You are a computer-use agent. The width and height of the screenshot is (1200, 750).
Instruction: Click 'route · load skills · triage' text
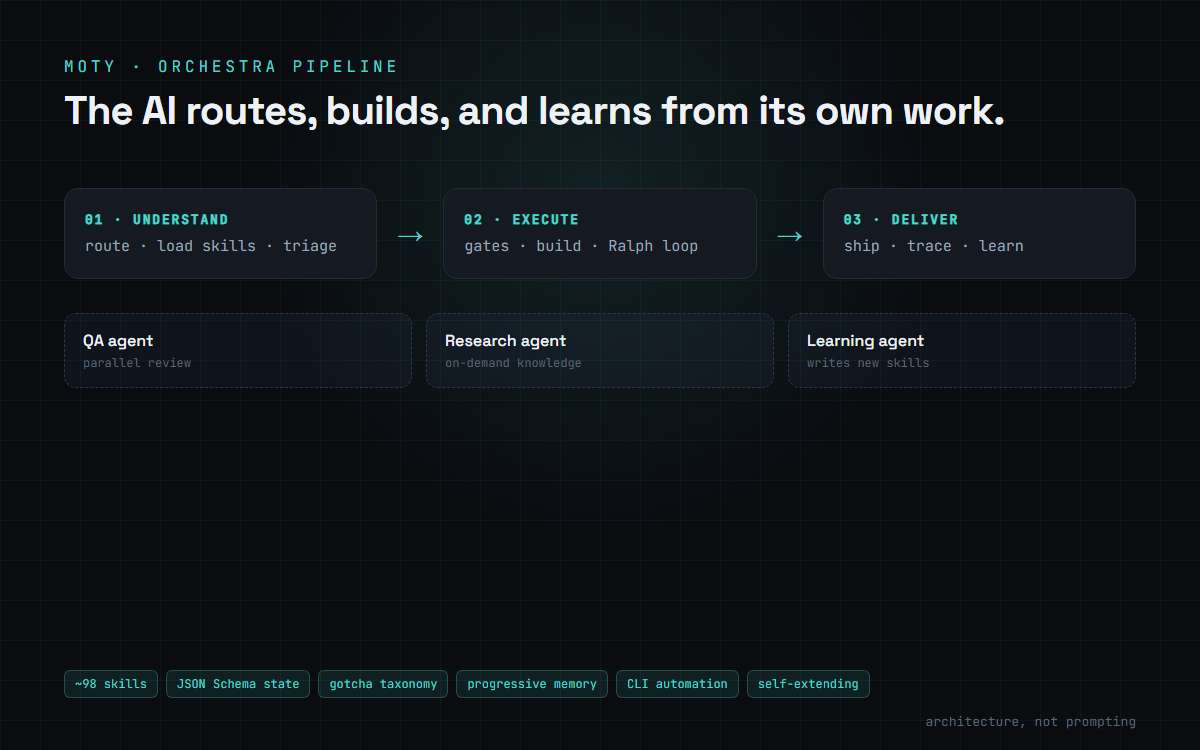[x=211, y=246]
